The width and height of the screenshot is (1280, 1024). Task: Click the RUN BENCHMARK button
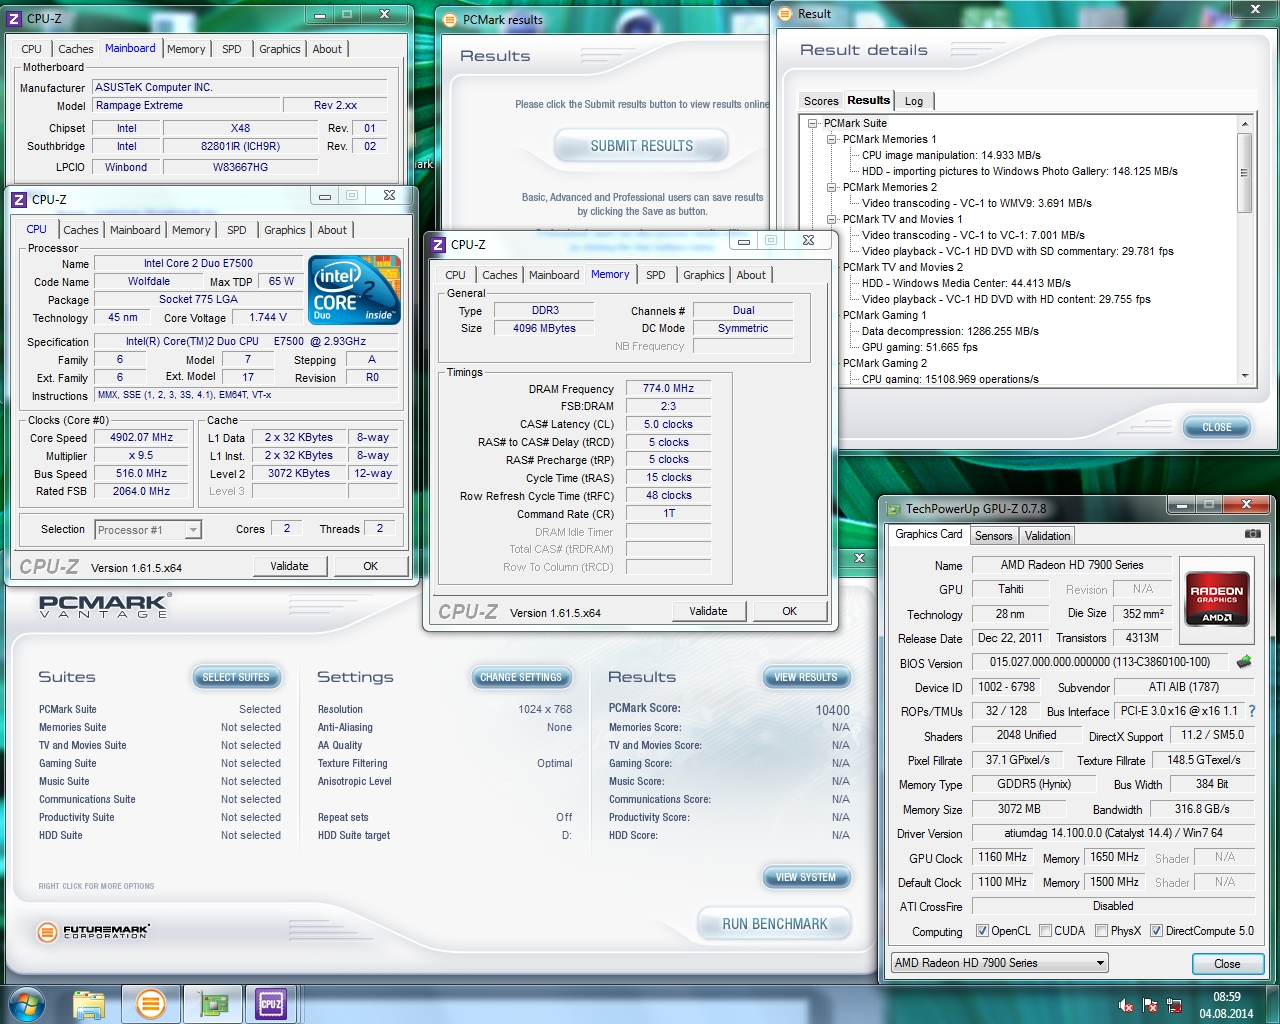[x=775, y=924]
